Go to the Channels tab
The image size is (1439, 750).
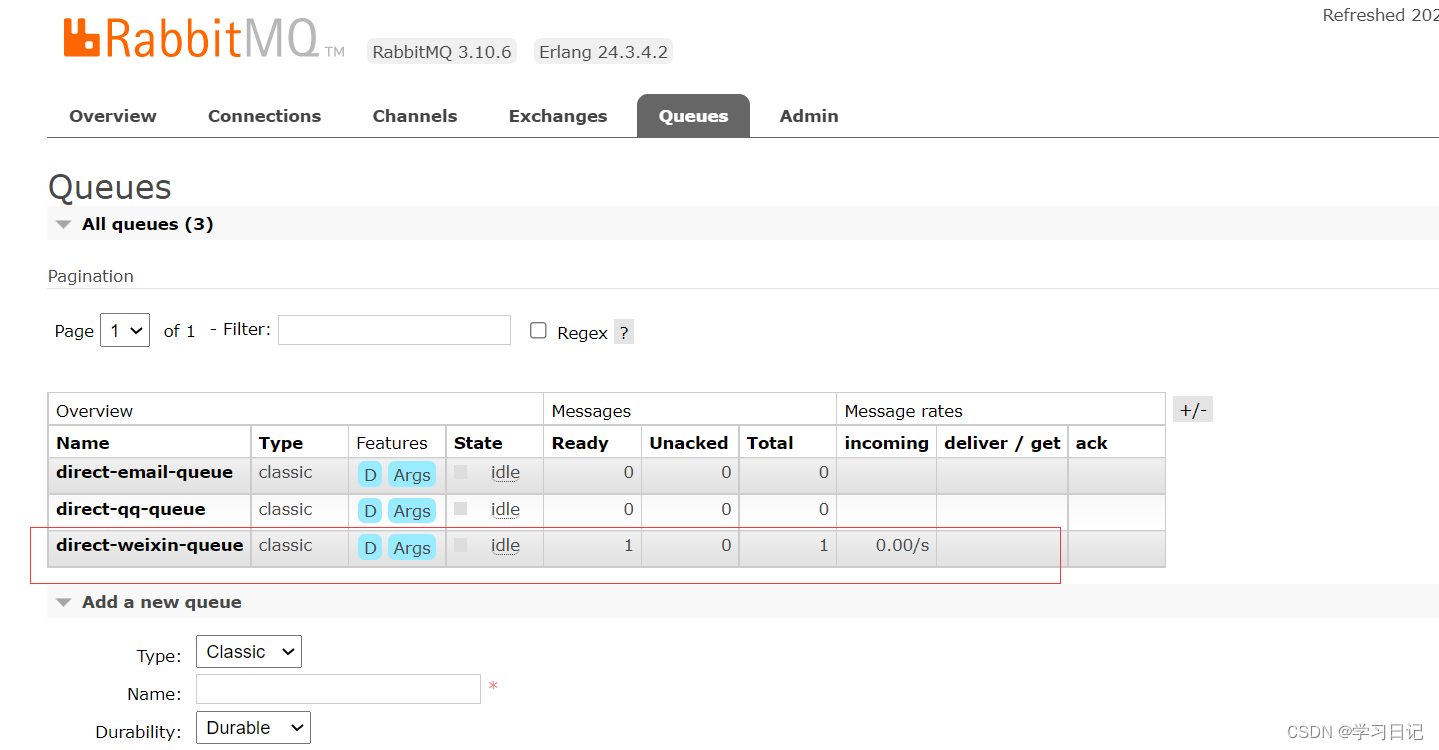415,116
